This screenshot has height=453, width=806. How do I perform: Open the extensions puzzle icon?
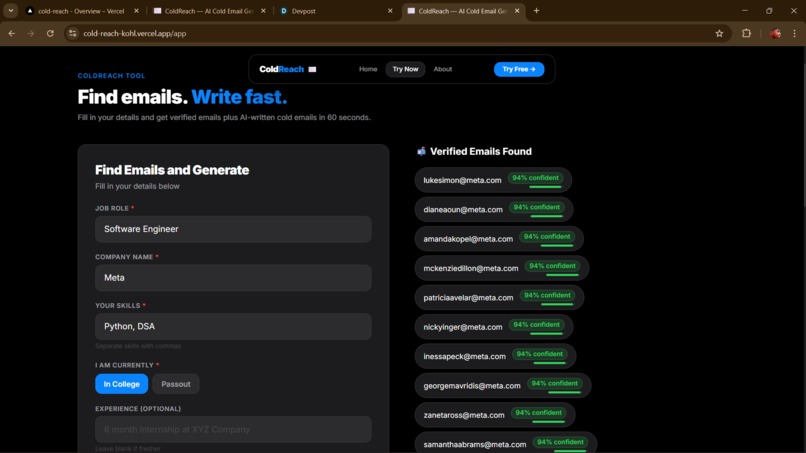746,33
